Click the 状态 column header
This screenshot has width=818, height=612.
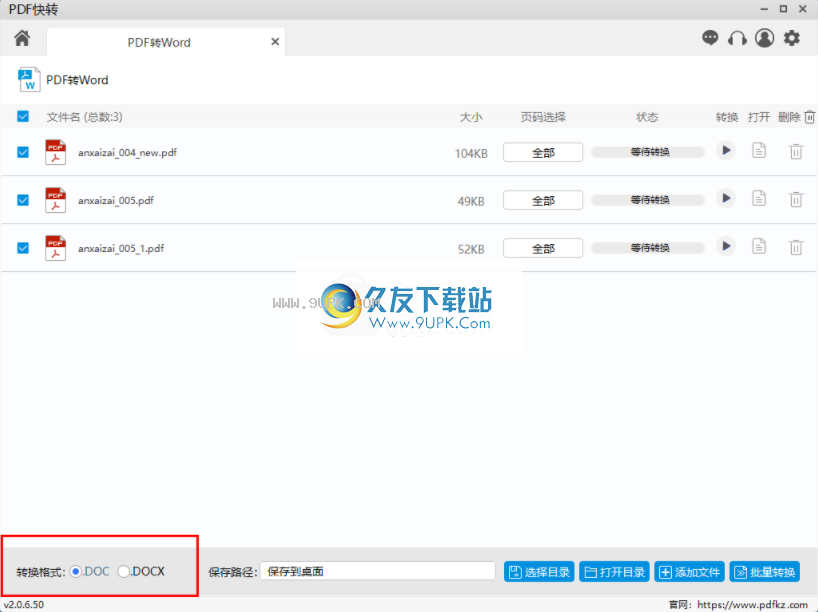point(647,117)
